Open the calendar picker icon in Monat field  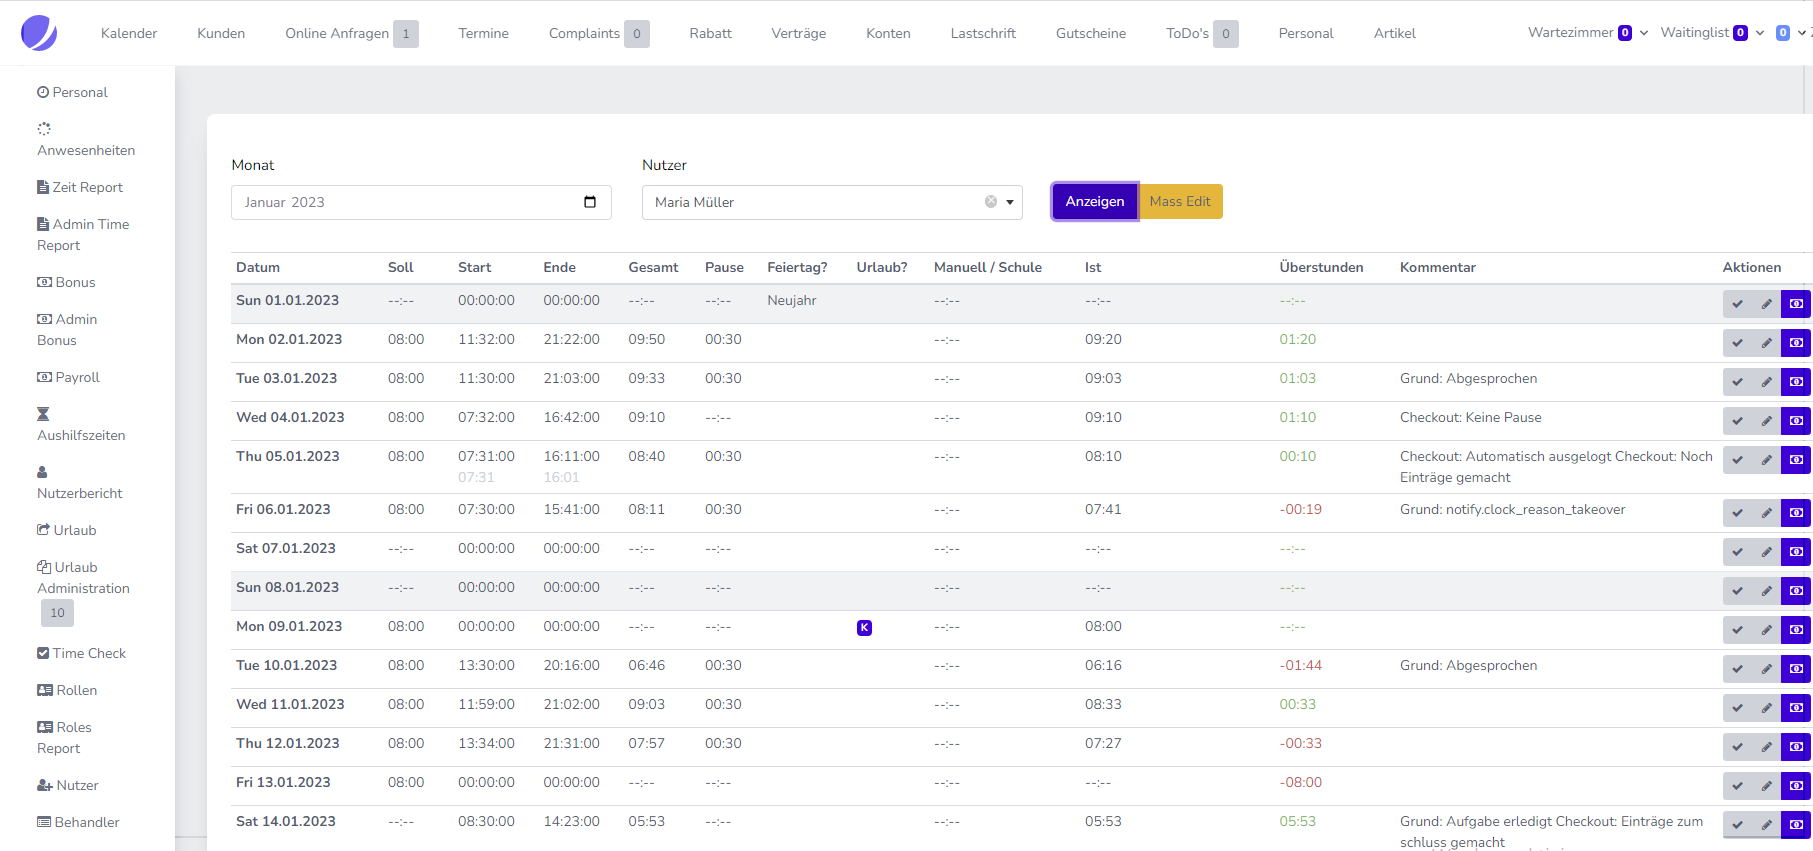tap(590, 202)
